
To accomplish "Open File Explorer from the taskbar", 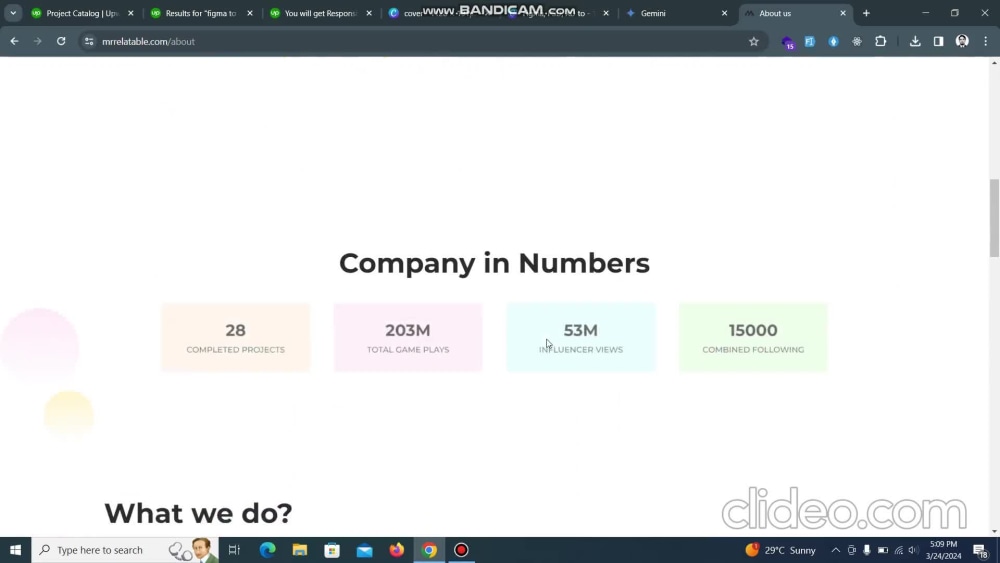I will [x=300, y=550].
